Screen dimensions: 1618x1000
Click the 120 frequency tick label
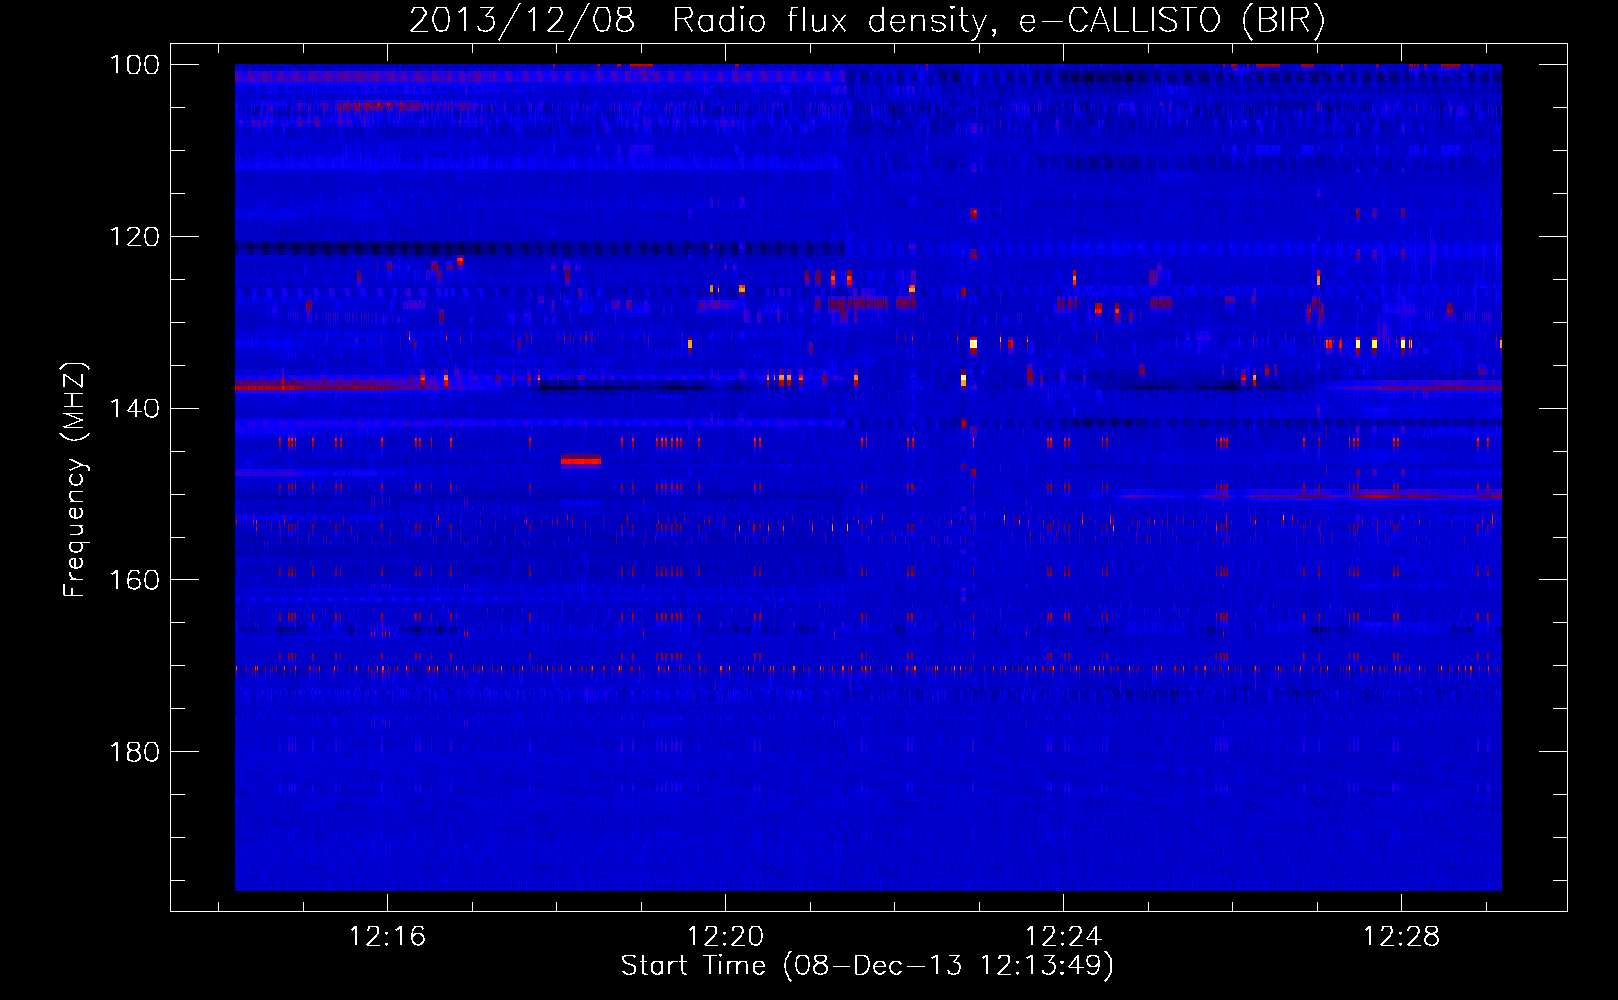point(134,237)
